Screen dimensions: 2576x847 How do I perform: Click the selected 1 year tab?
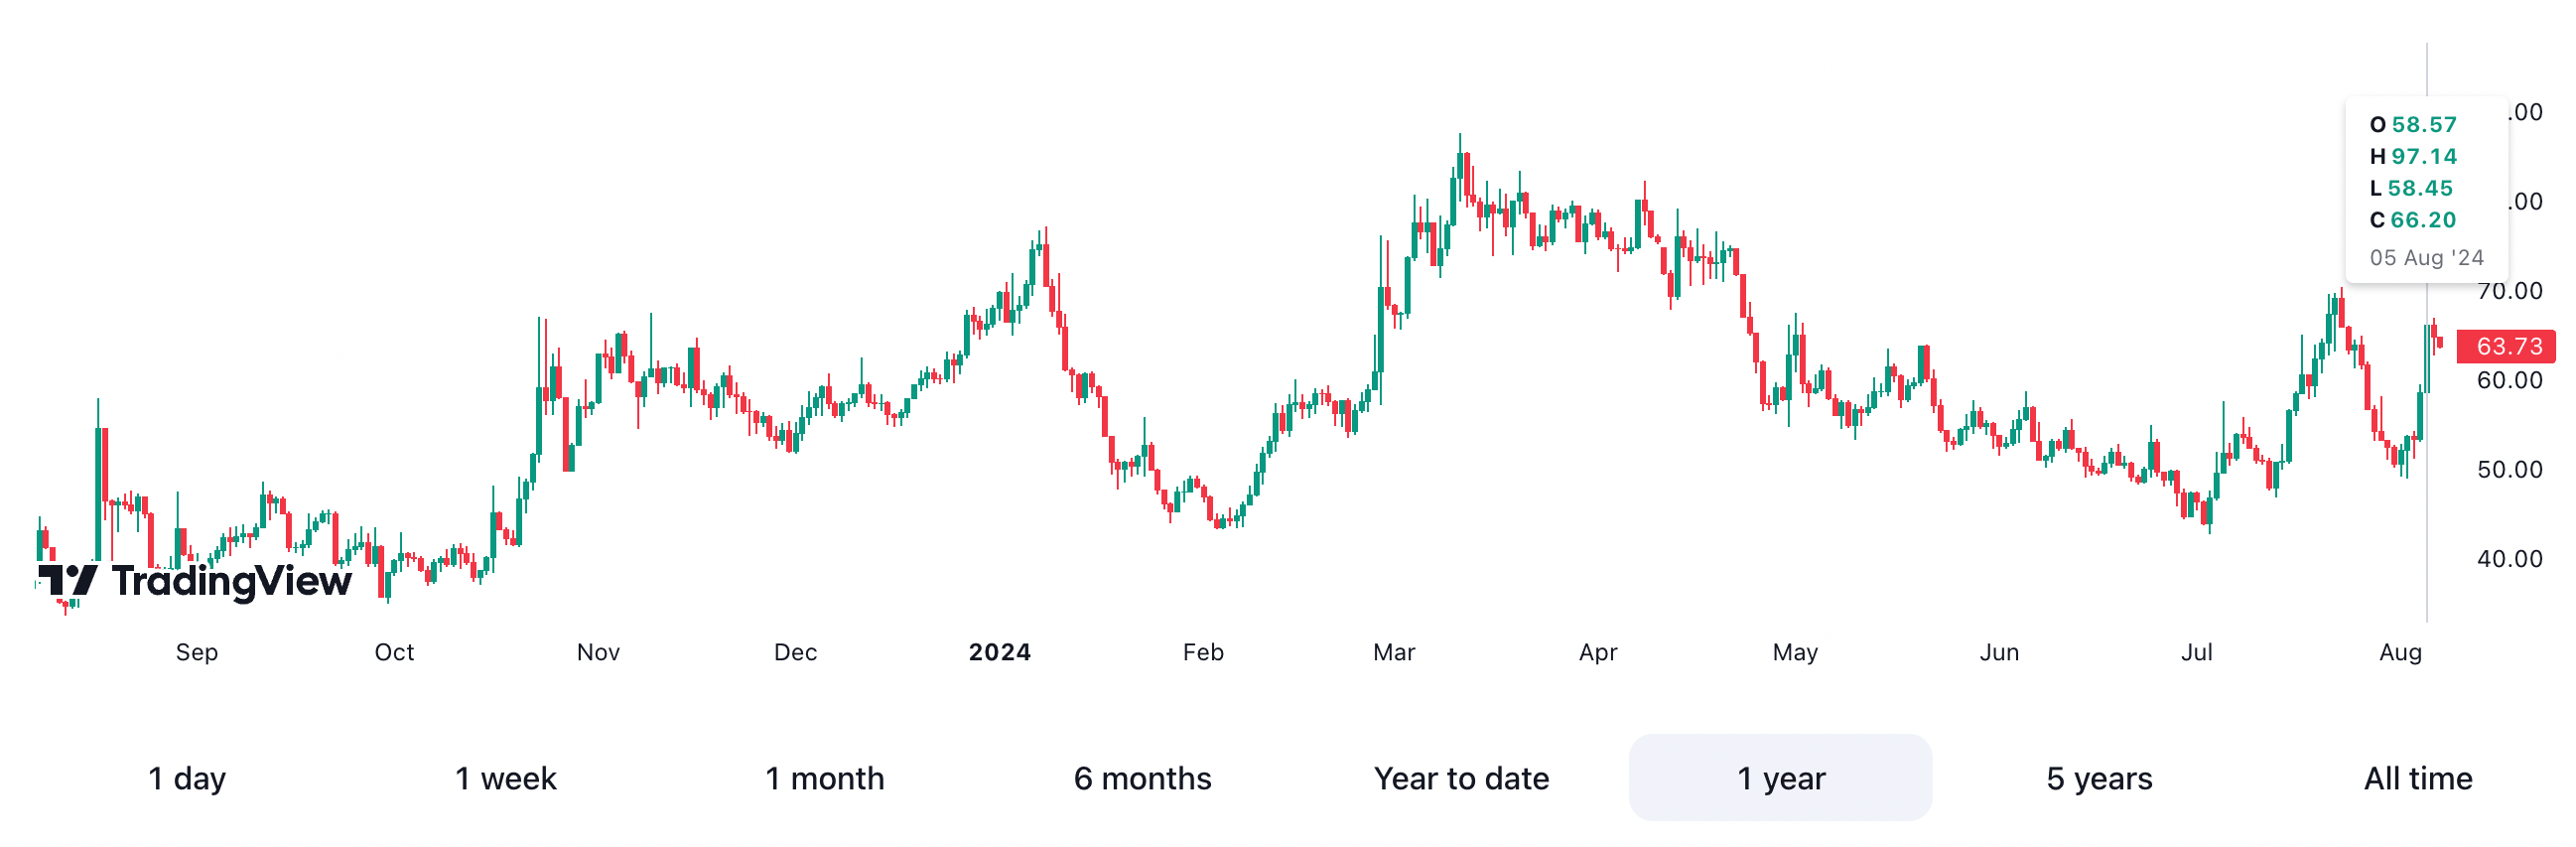[1780, 778]
